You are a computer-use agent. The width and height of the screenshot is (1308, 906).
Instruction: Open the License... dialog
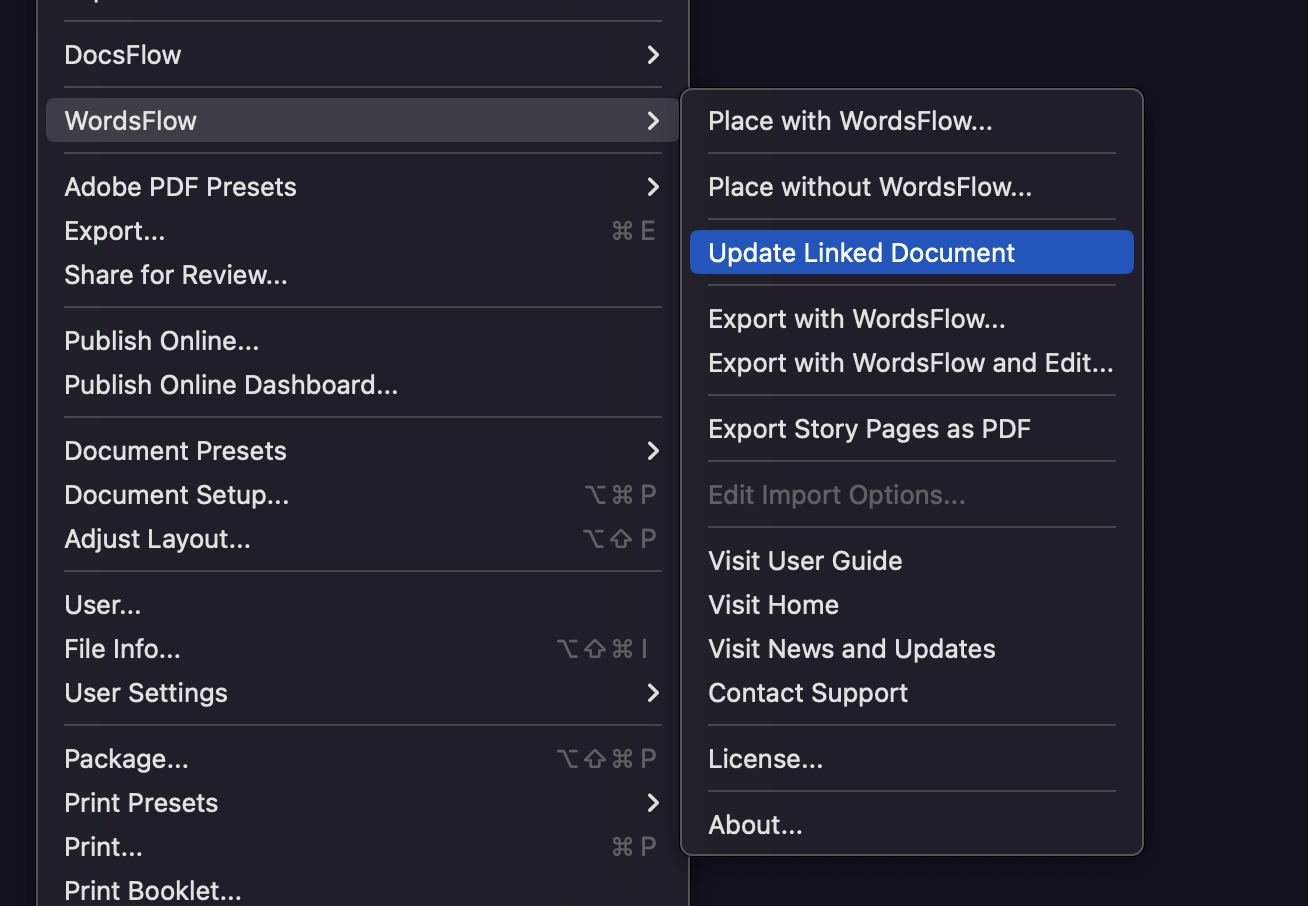tap(912, 759)
